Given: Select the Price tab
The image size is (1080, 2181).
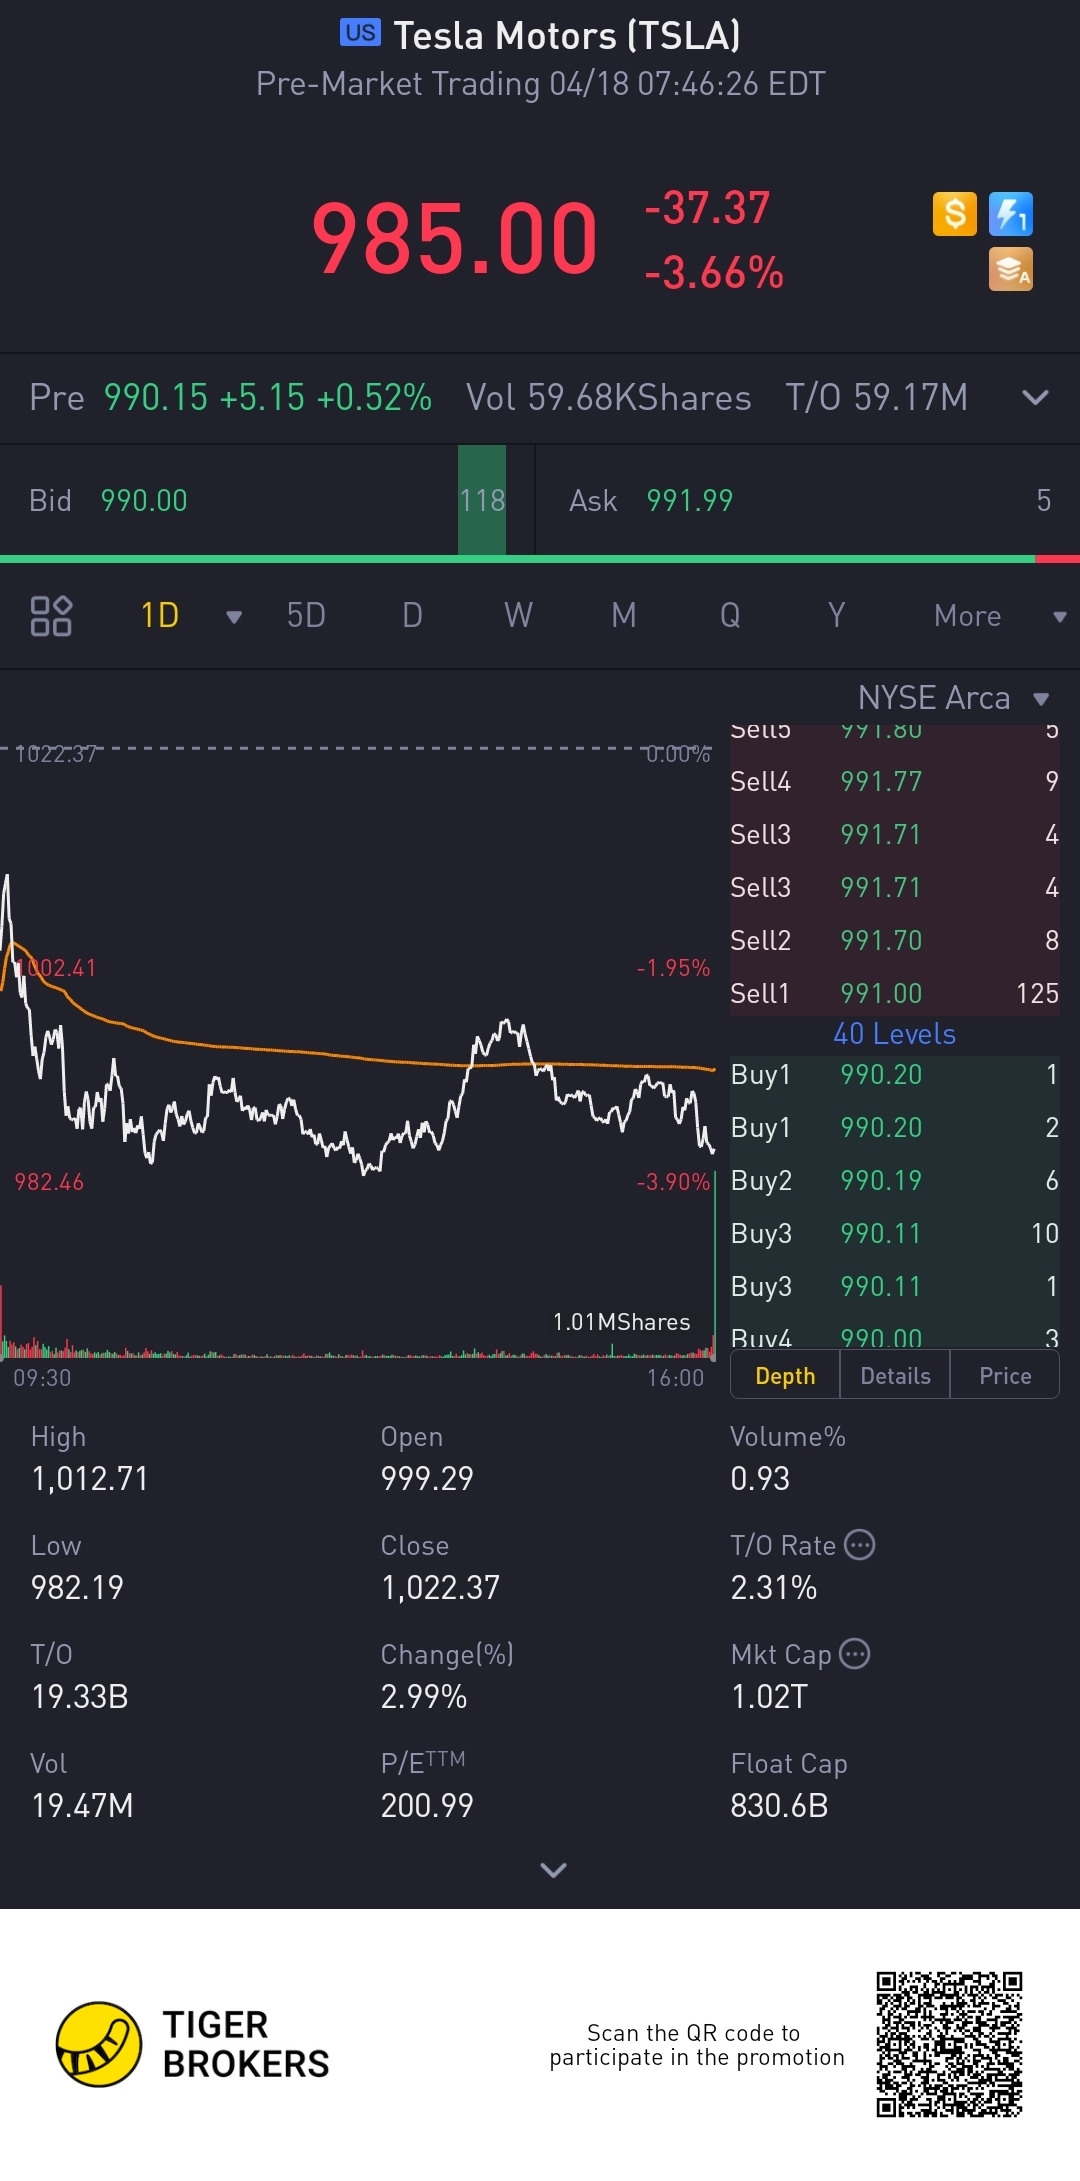Looking at the screenshot, I should pos(1005,1376).
